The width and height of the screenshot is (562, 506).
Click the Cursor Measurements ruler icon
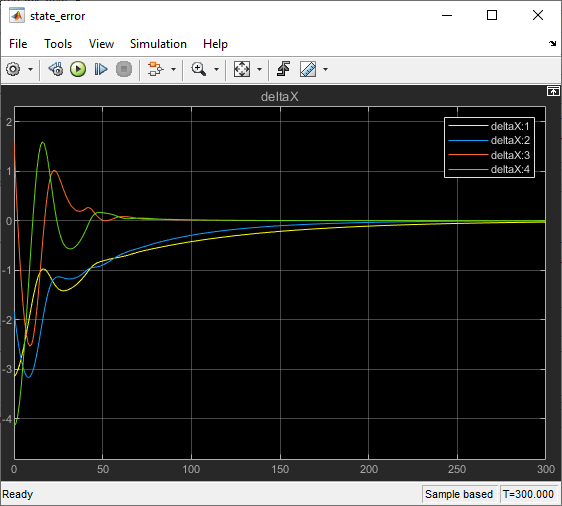308,69
